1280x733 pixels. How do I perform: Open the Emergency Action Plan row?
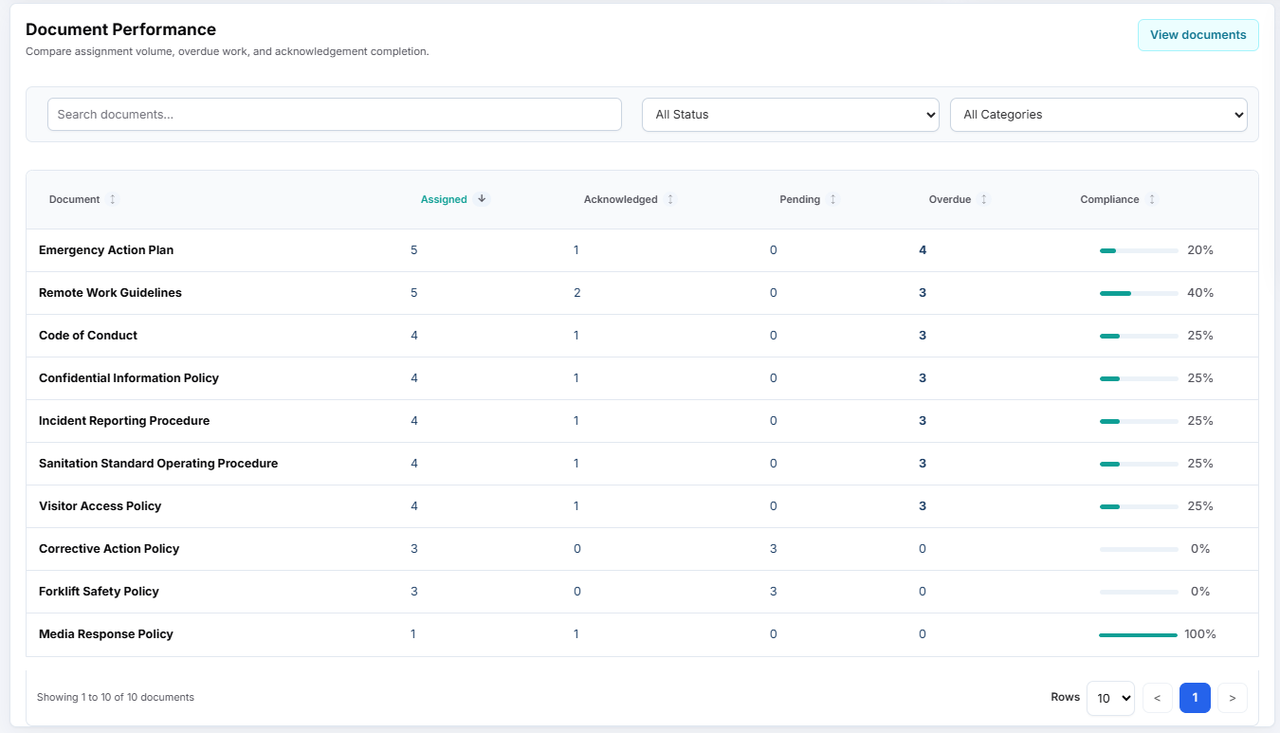(642, 250)
